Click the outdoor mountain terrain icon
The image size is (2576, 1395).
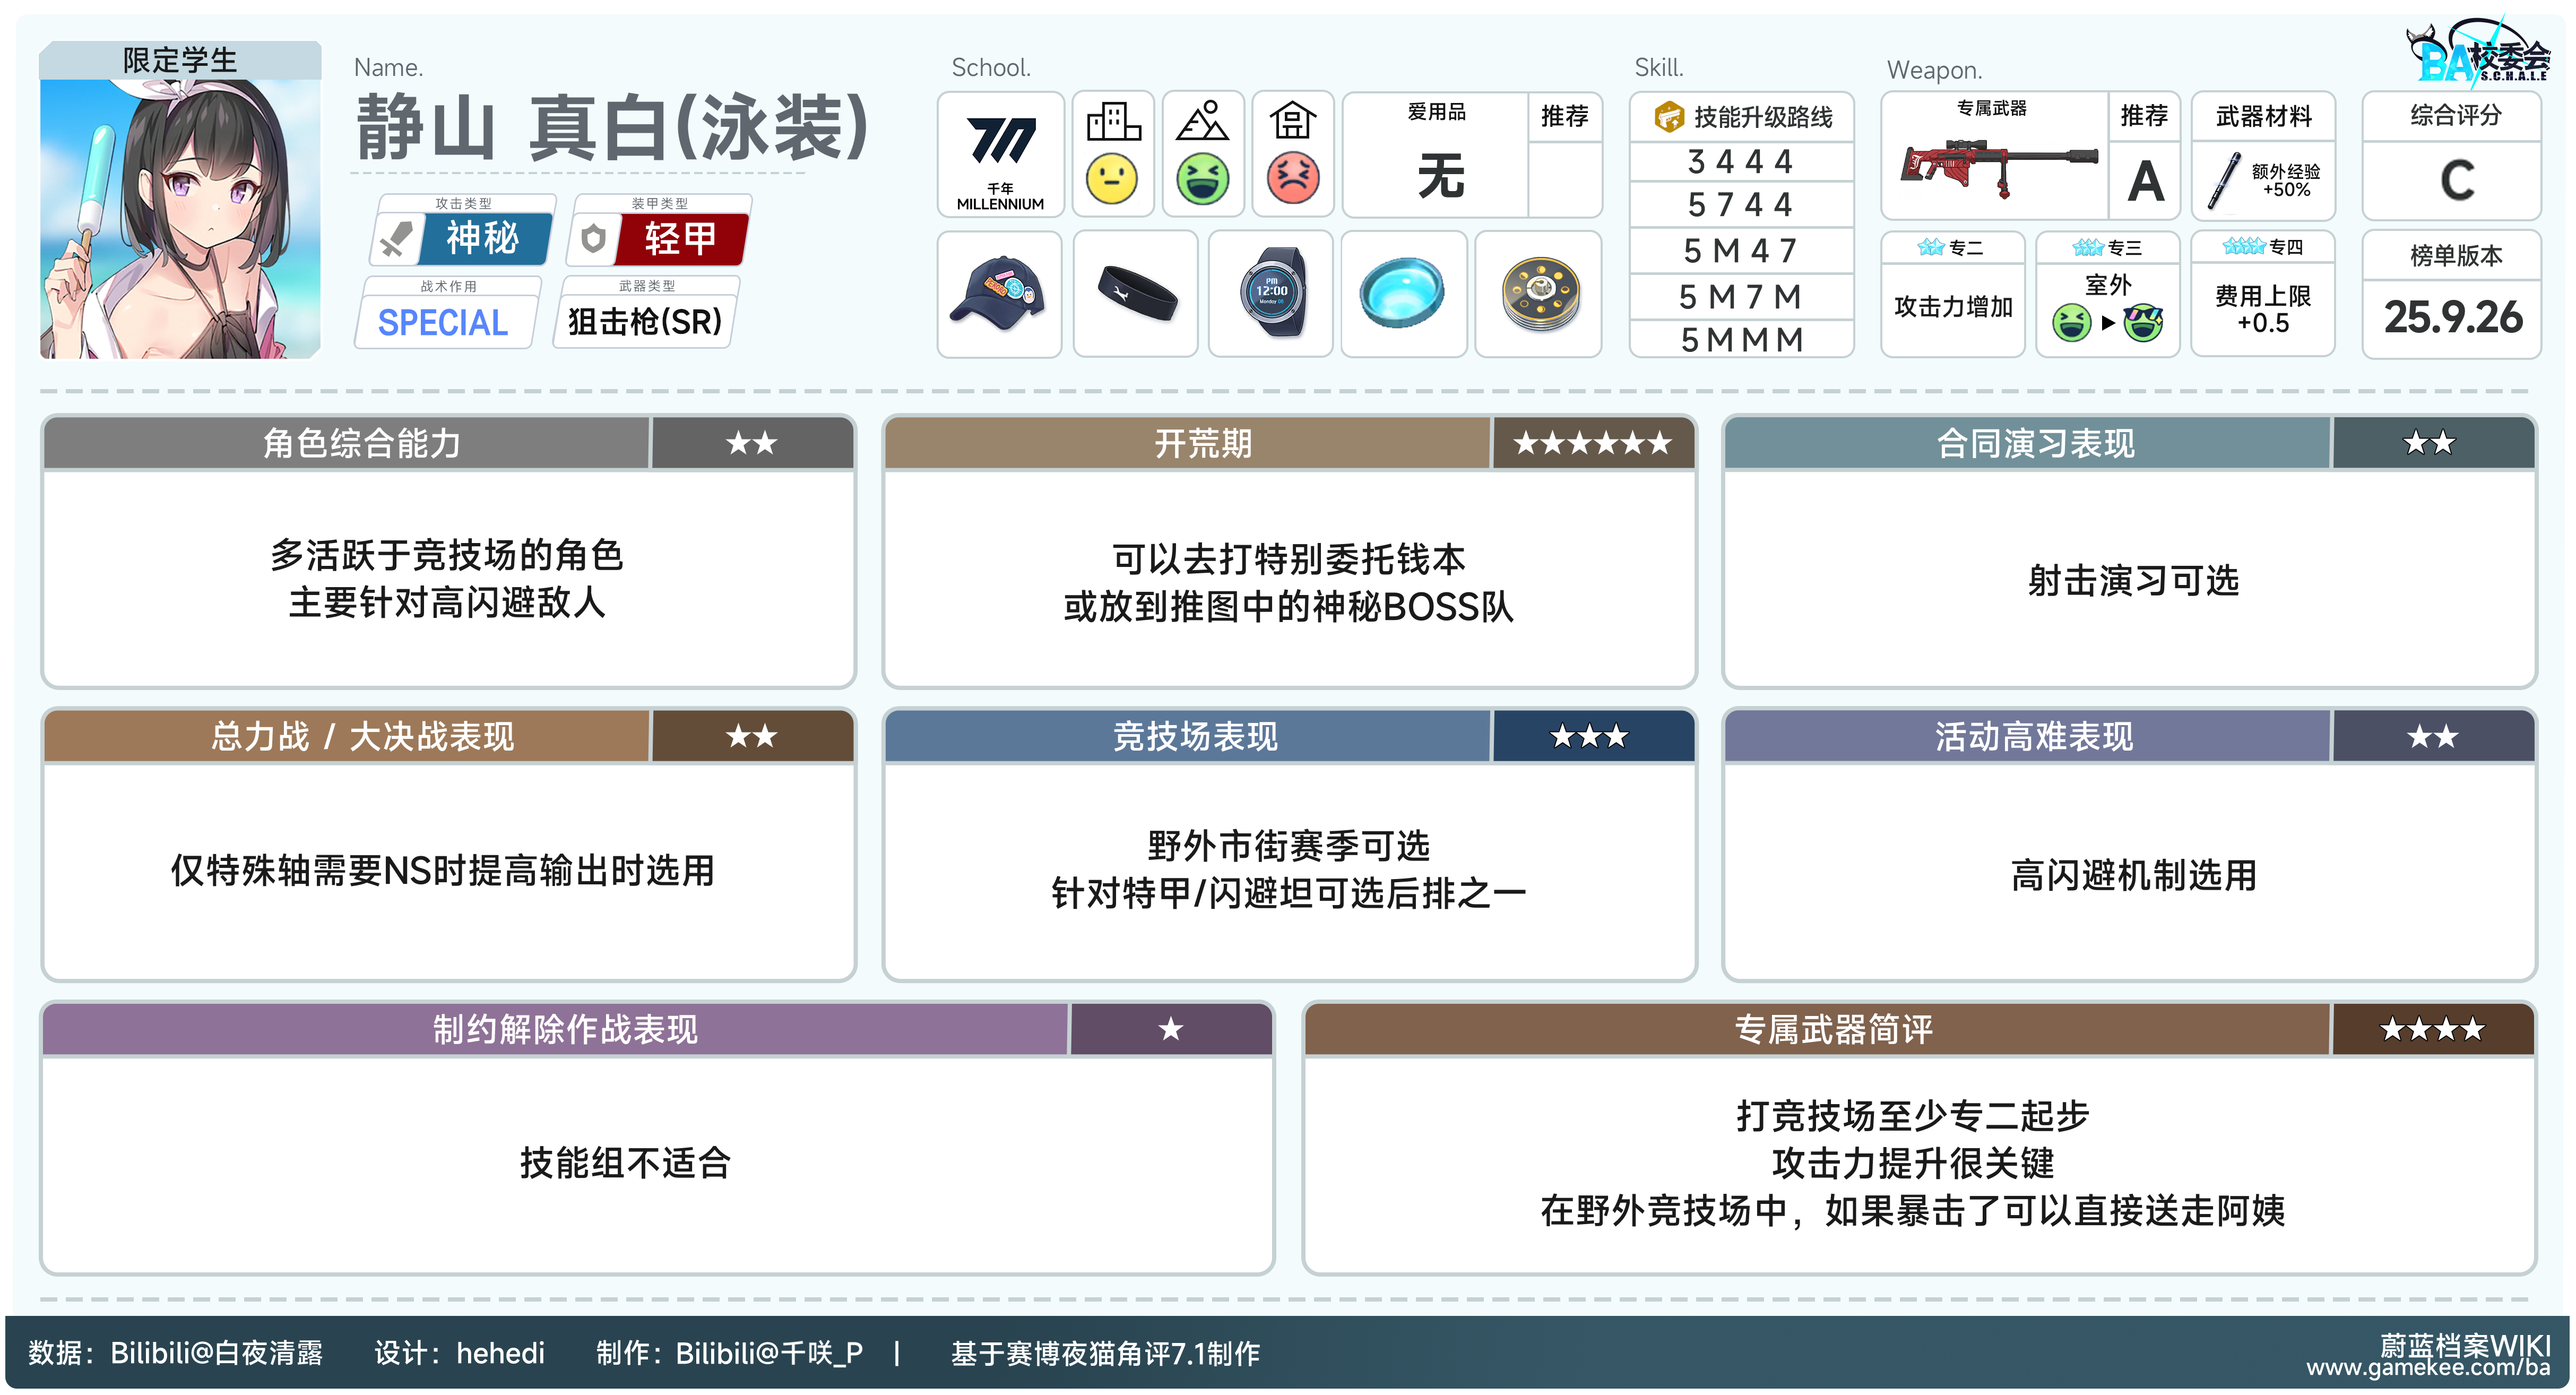pyautogui.click(x=1202, y=122)
